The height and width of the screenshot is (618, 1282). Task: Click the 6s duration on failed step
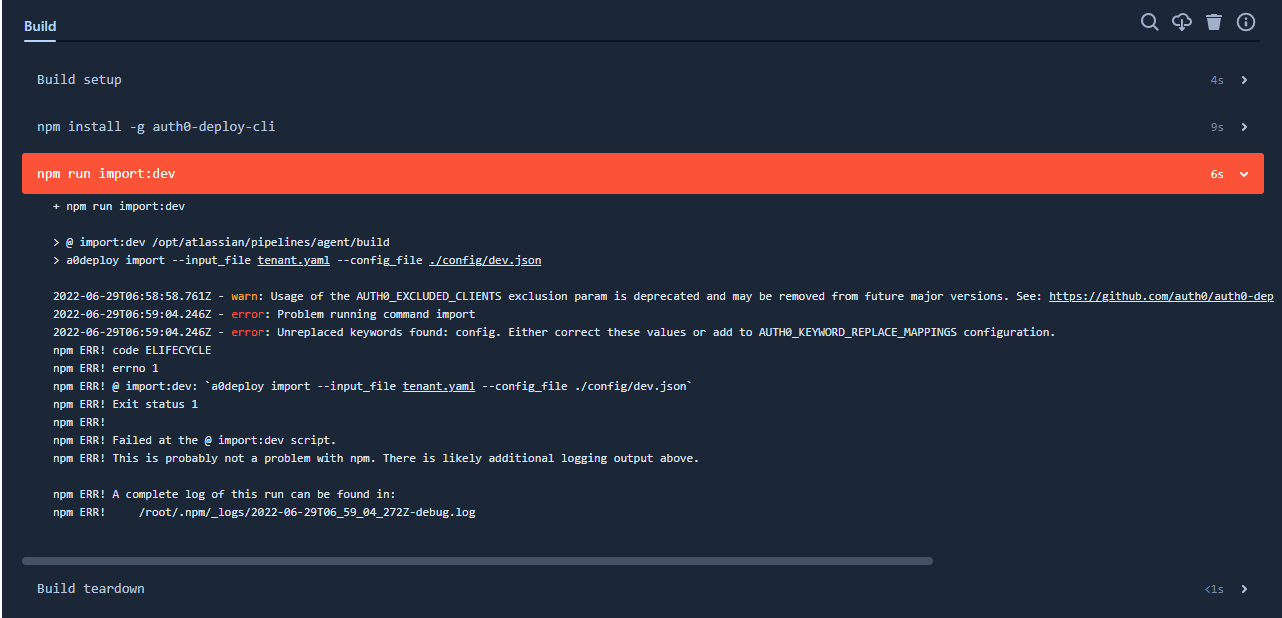click(1217, 174)
